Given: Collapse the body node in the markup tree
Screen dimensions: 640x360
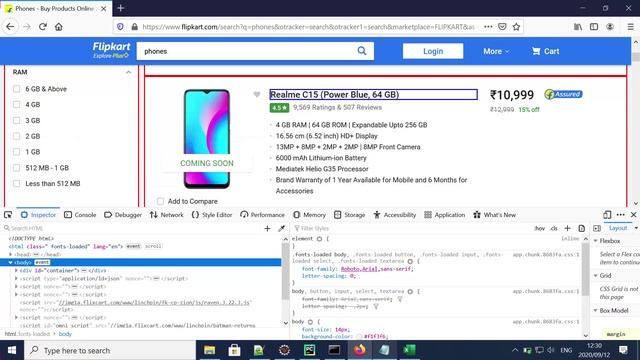Looking at the screenshot, I should pyautogui.click(x=11, y=262).
